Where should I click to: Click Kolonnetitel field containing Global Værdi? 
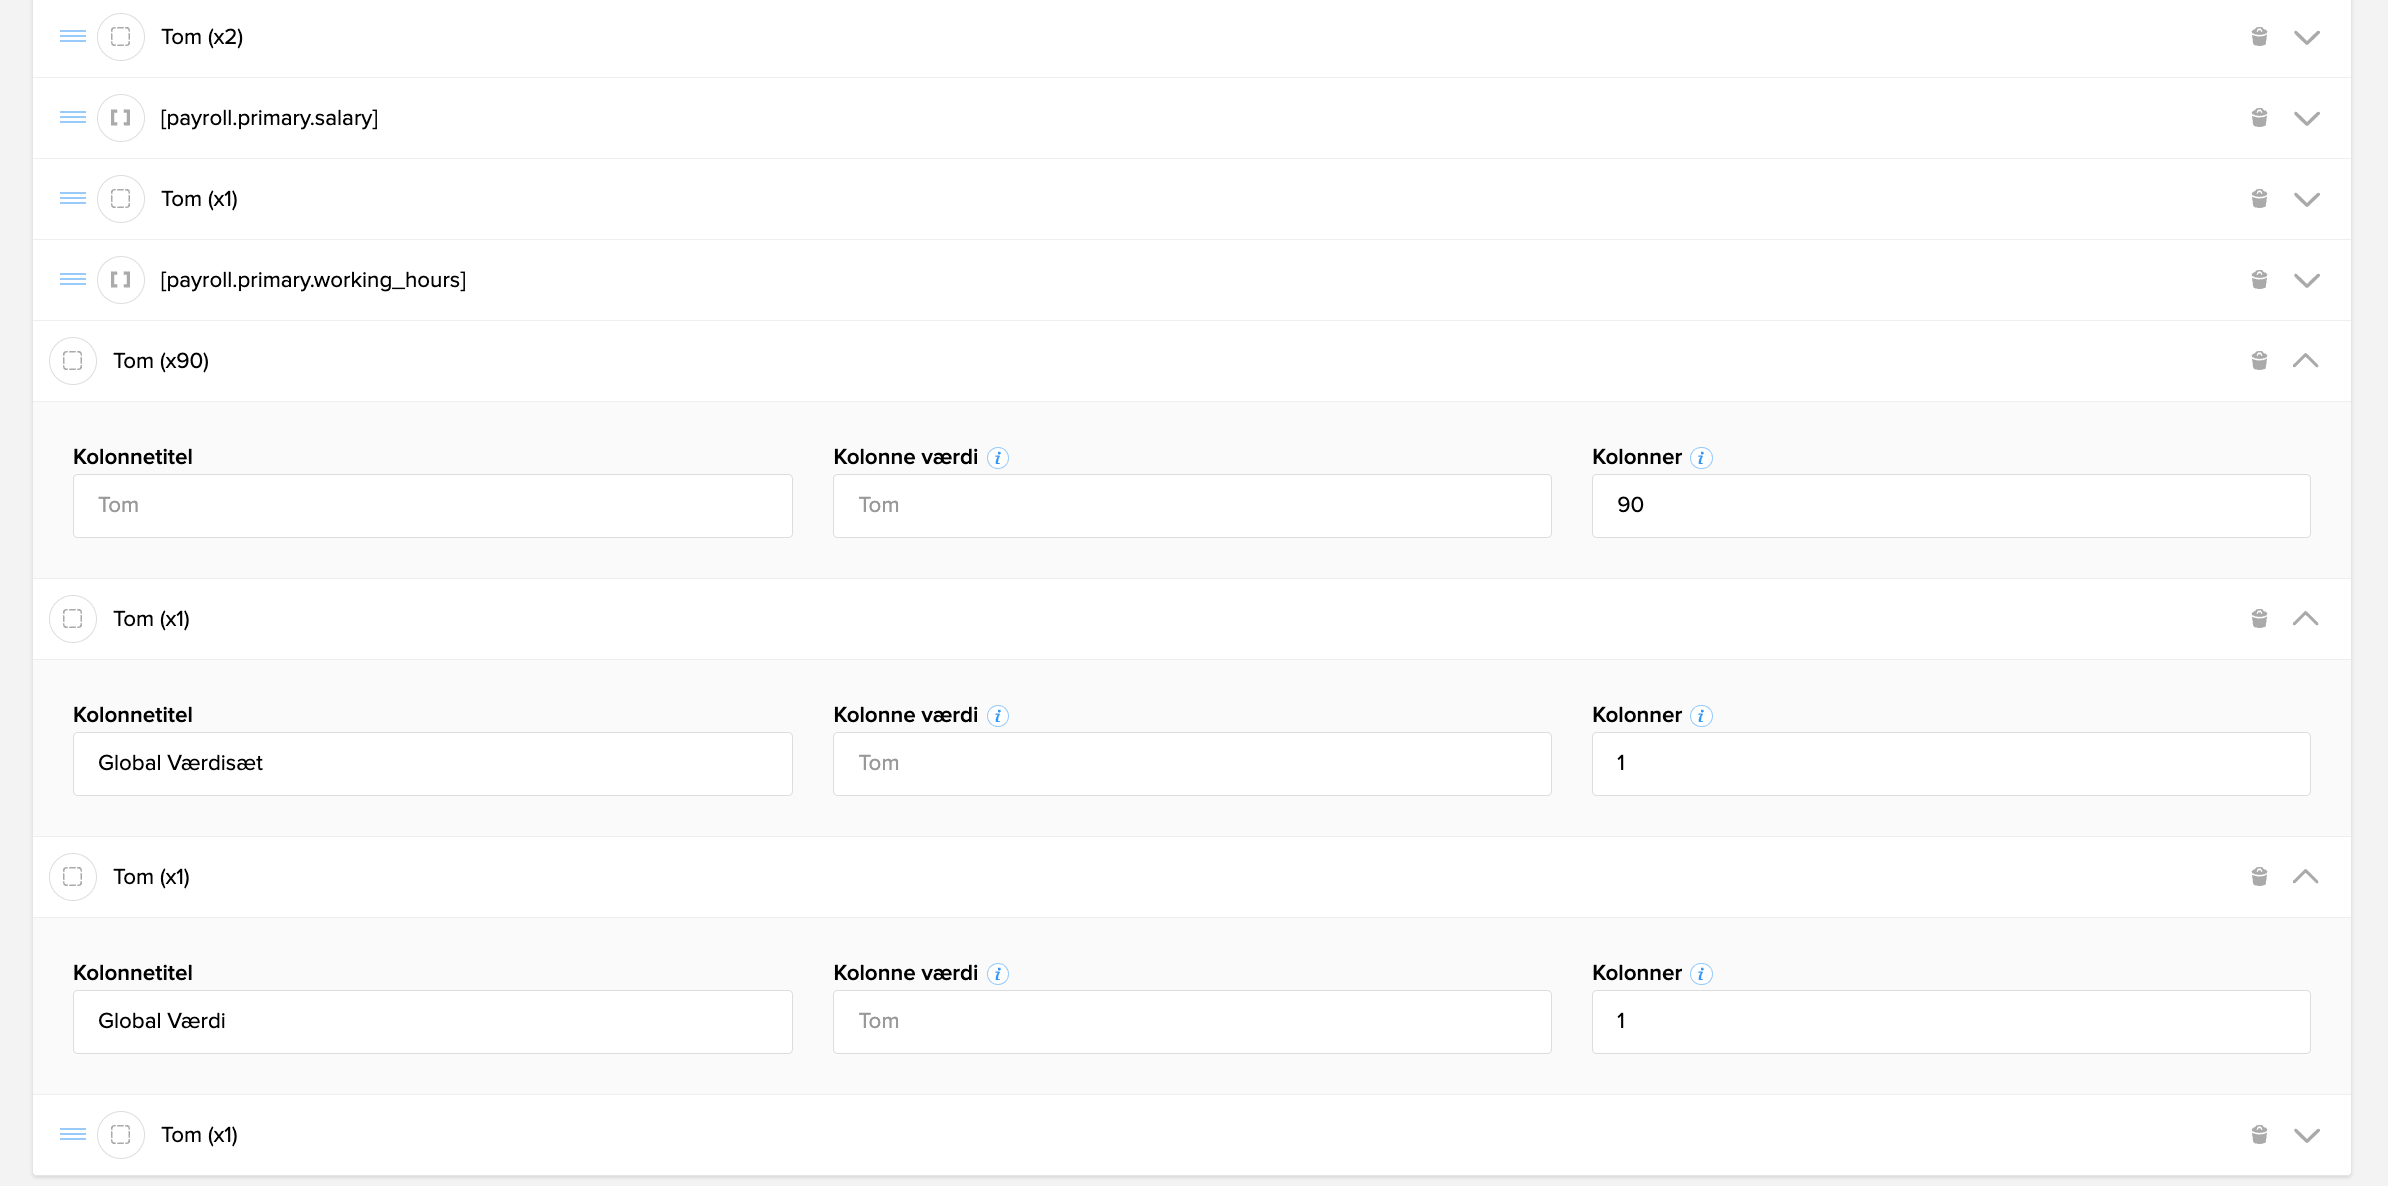coord(432,1022)
